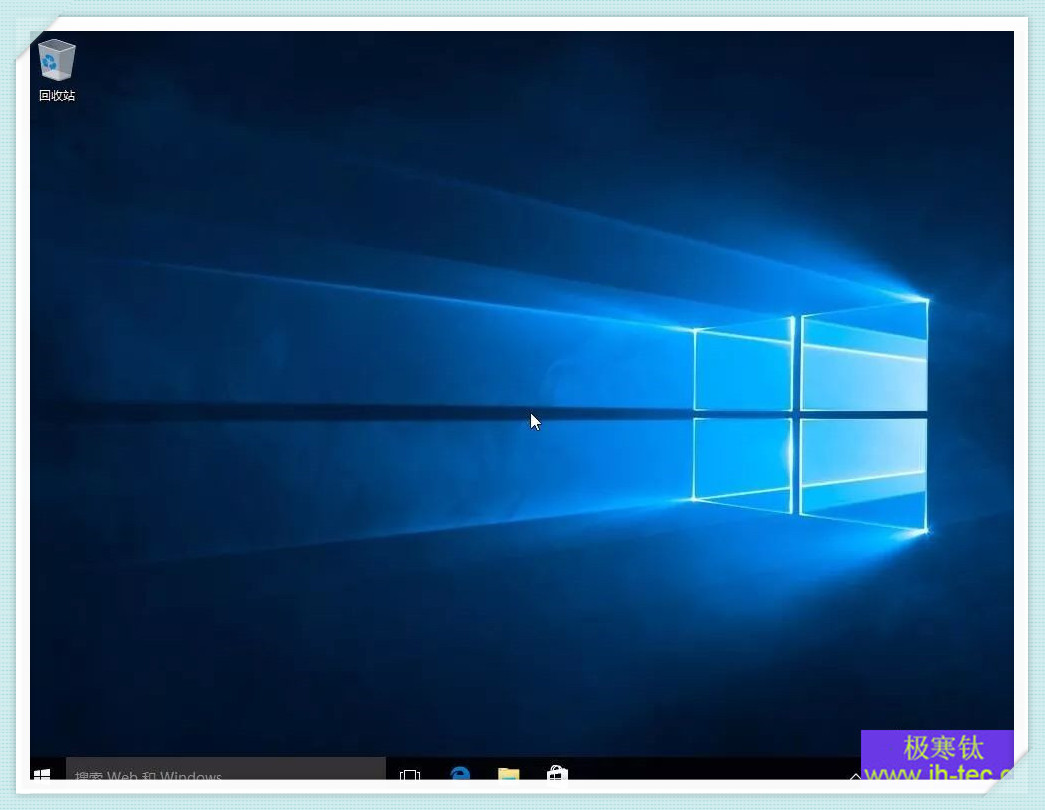Image resolution: width=1045 pixels, height=810 pixels.
Task: Launch Microsoft Edge from the taskbar
Action: [x=460, y=773]
